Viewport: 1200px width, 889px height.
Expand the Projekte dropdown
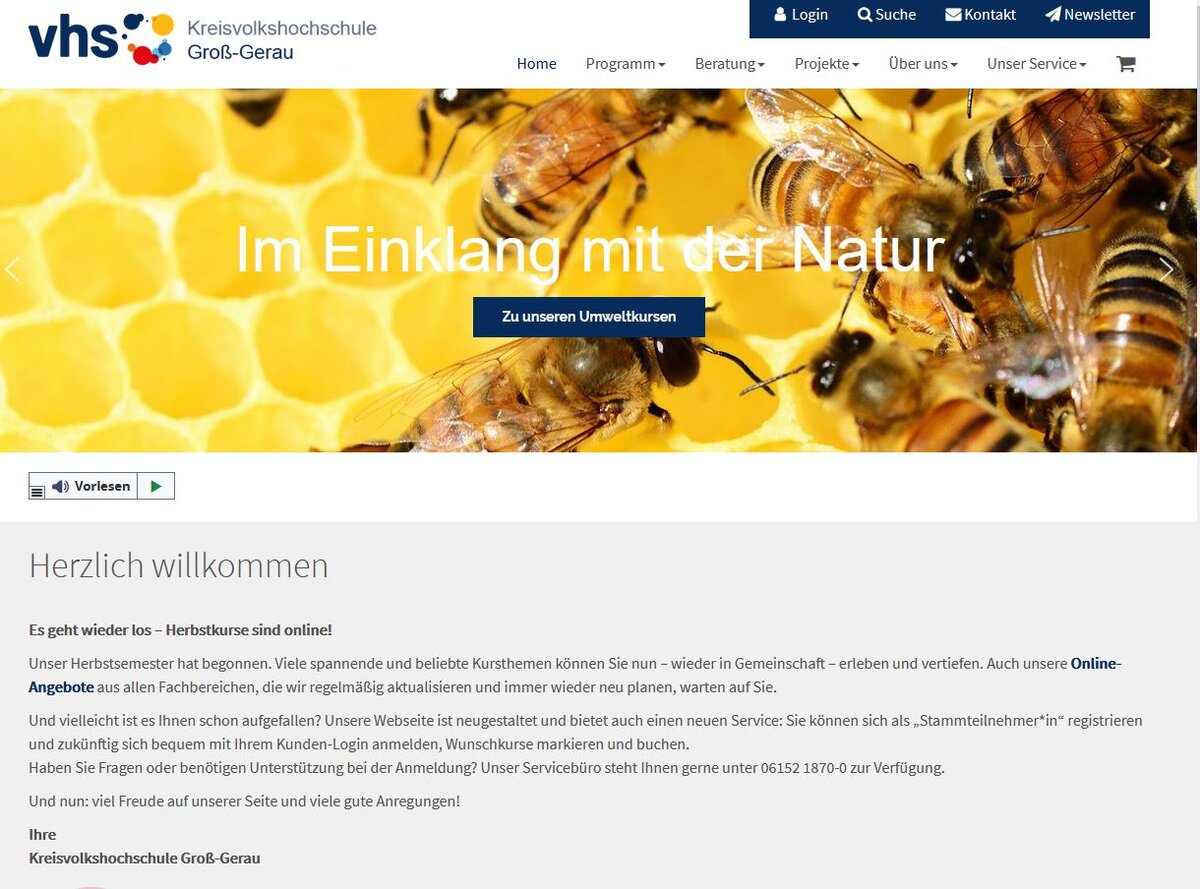(826, 64)
